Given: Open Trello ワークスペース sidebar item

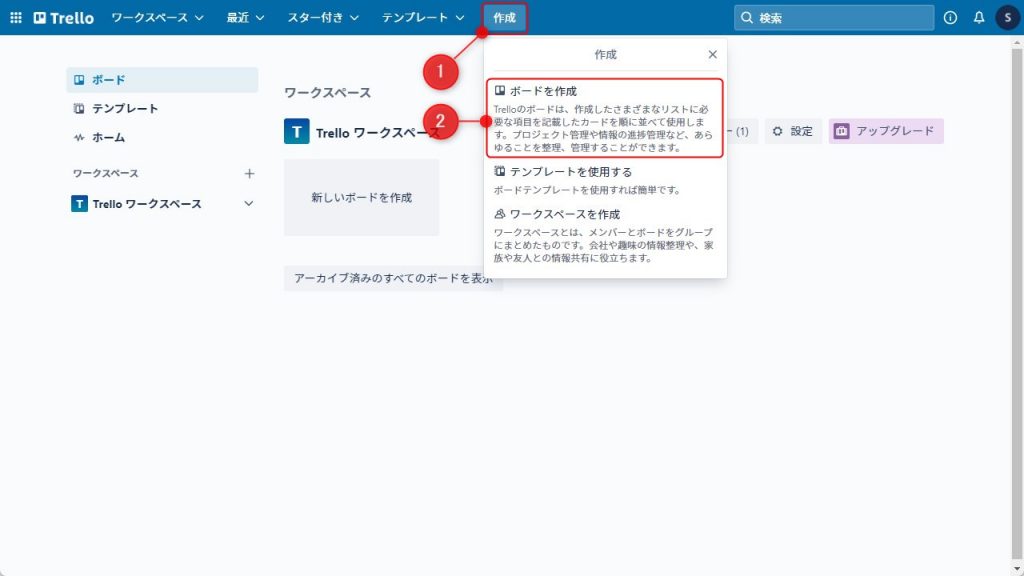Looking at the screenshot, I should pos(162,204).
